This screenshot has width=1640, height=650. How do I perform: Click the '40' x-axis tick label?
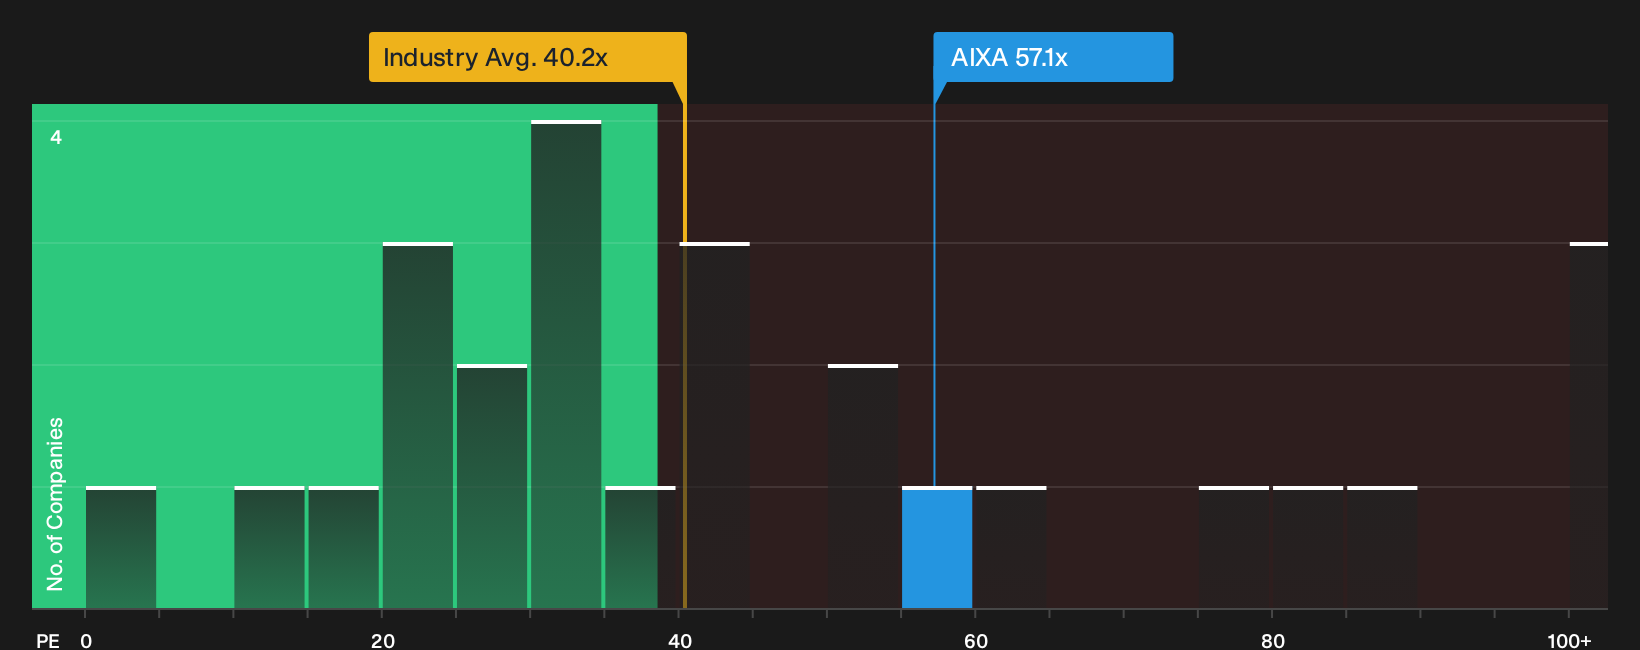pos(680,640)
